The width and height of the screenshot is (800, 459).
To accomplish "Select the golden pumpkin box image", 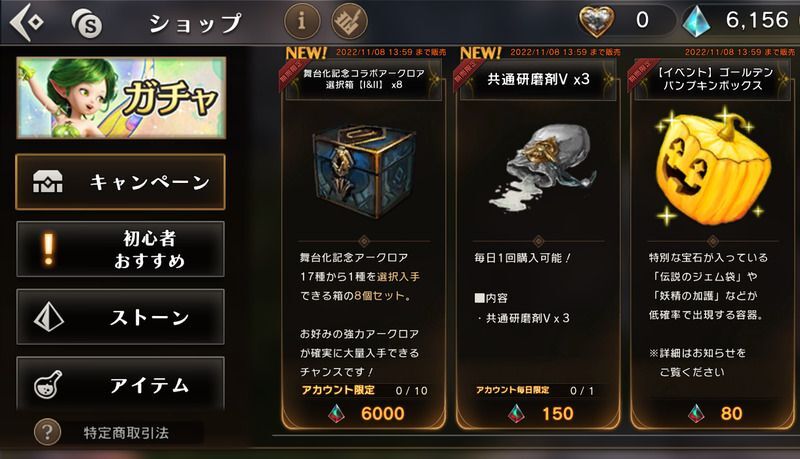I will [713, 166].
